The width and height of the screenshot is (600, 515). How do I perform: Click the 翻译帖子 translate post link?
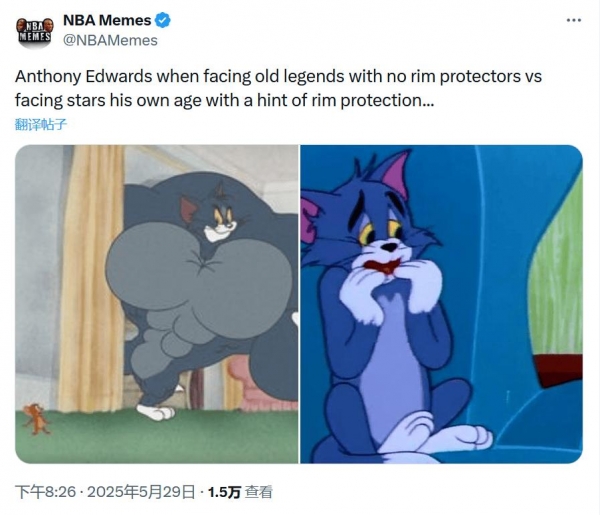pyautogui.click(x=41, y=124)
